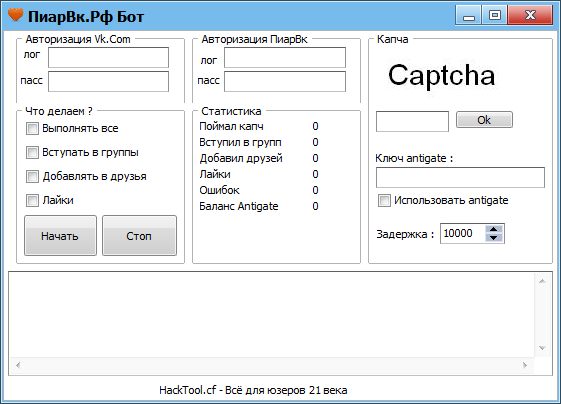The image size is (561, 404).
Task: Click the log scroll up arrow
Action: coord(542,281)
